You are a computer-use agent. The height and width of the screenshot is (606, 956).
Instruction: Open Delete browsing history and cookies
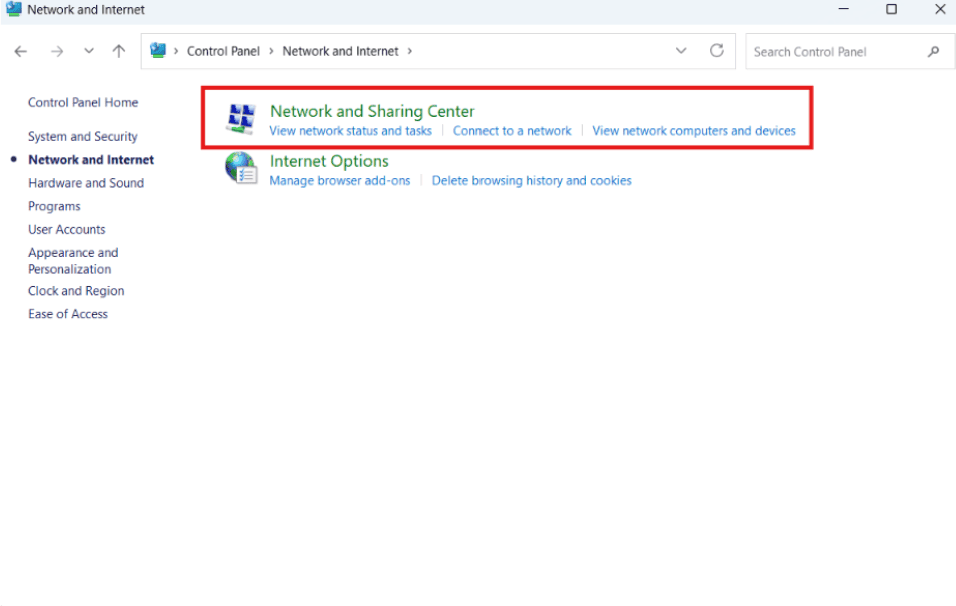pyautogui.click(x=532, y=180)
